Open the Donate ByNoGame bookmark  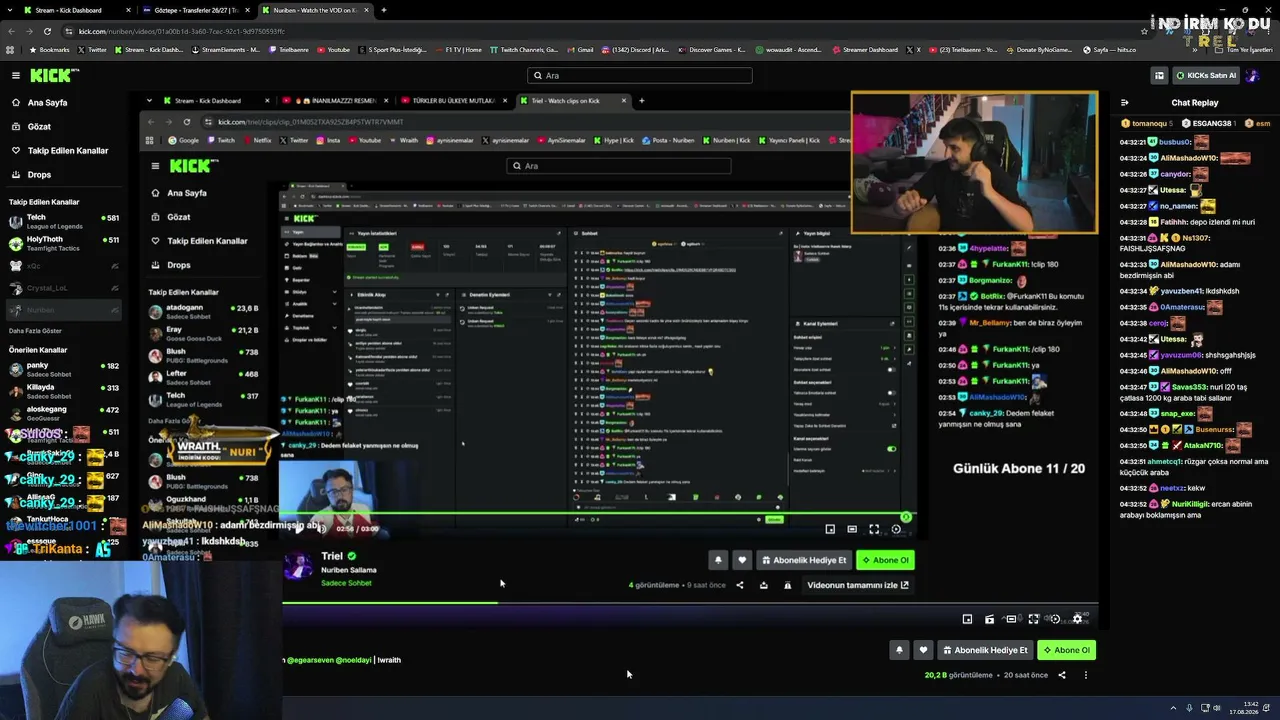pyautogui.click(x=1040, y=50)
